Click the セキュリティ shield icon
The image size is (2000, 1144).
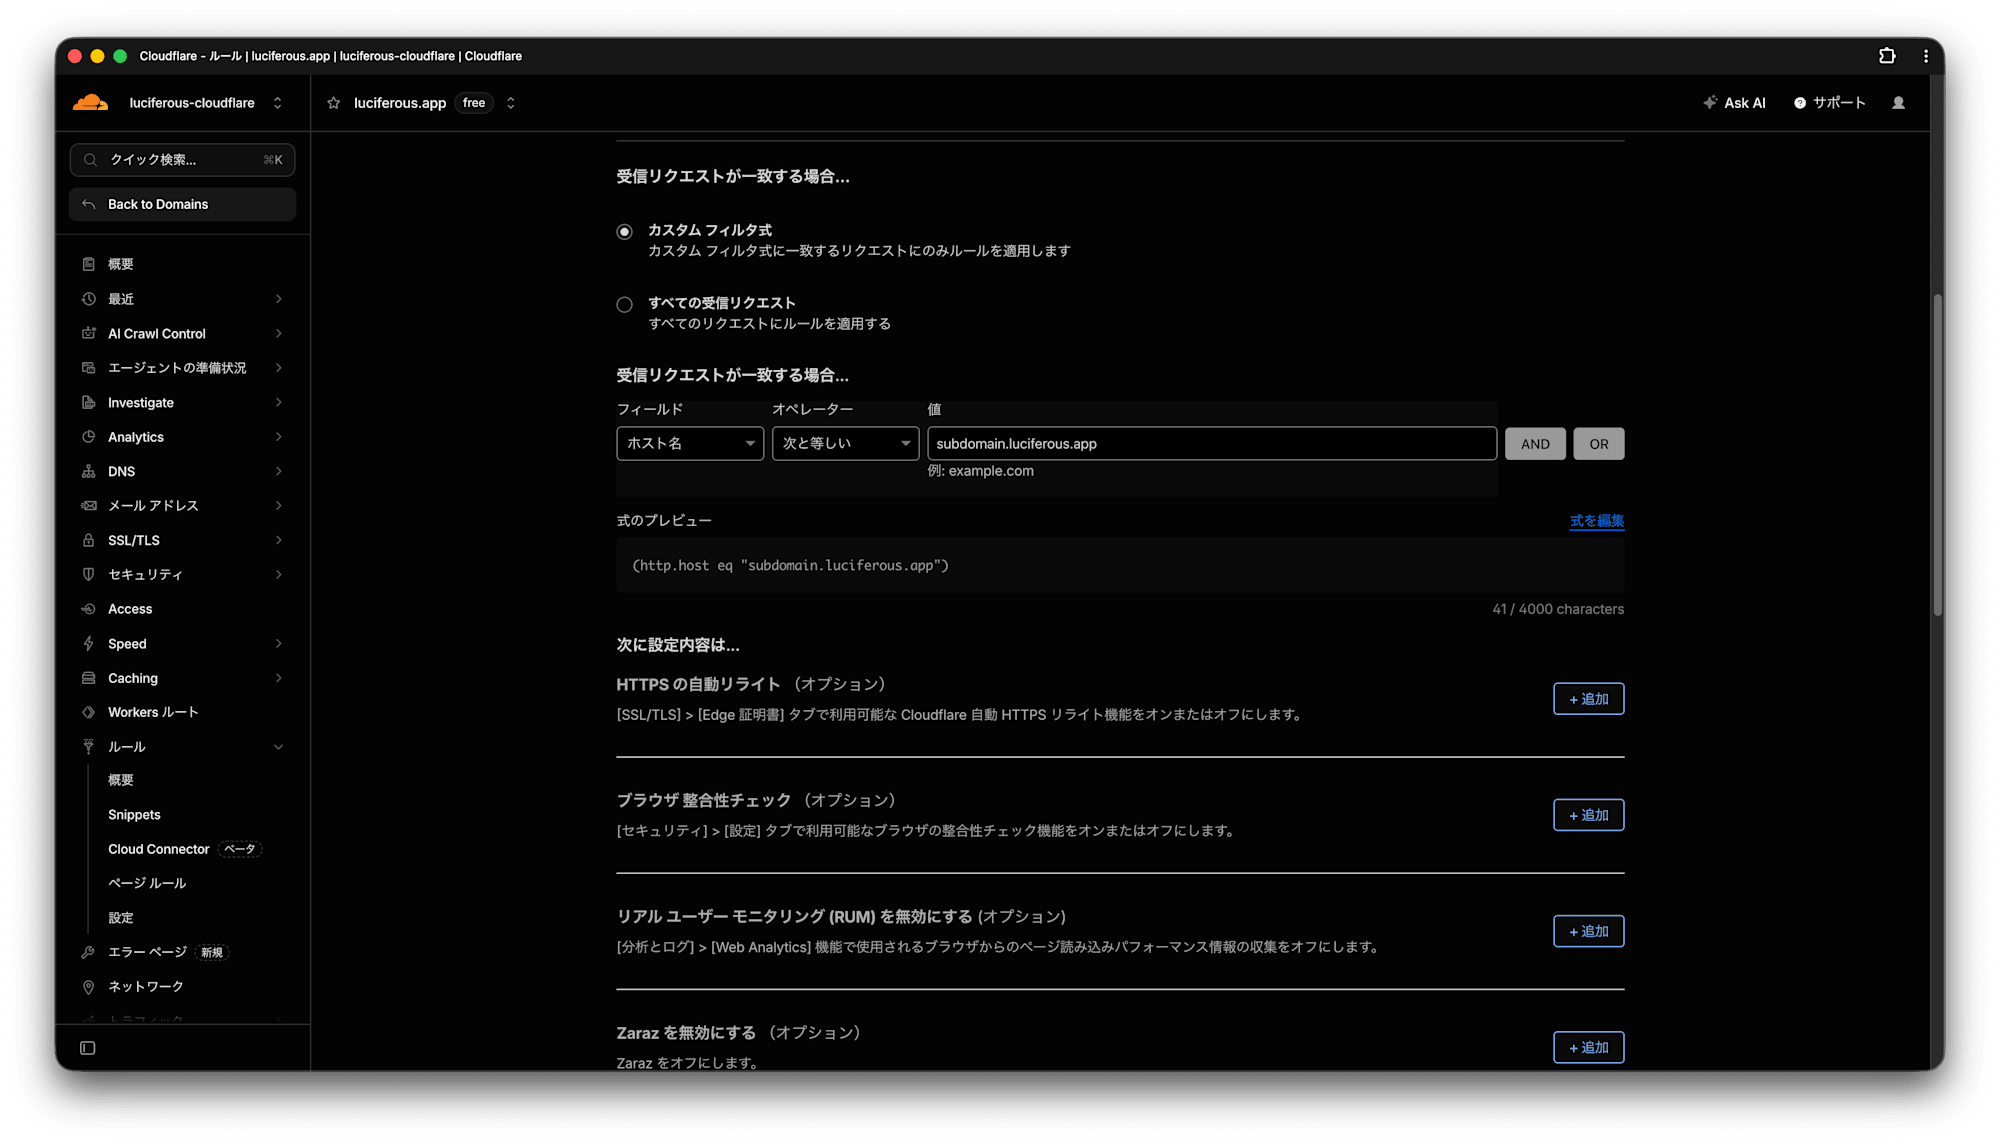coord(89,574)
